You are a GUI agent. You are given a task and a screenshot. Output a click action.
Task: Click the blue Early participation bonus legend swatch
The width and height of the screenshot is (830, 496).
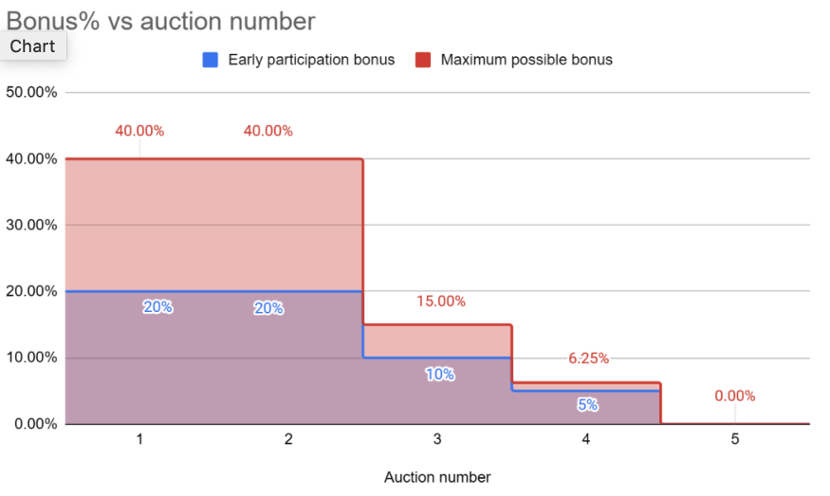(210, 60)
